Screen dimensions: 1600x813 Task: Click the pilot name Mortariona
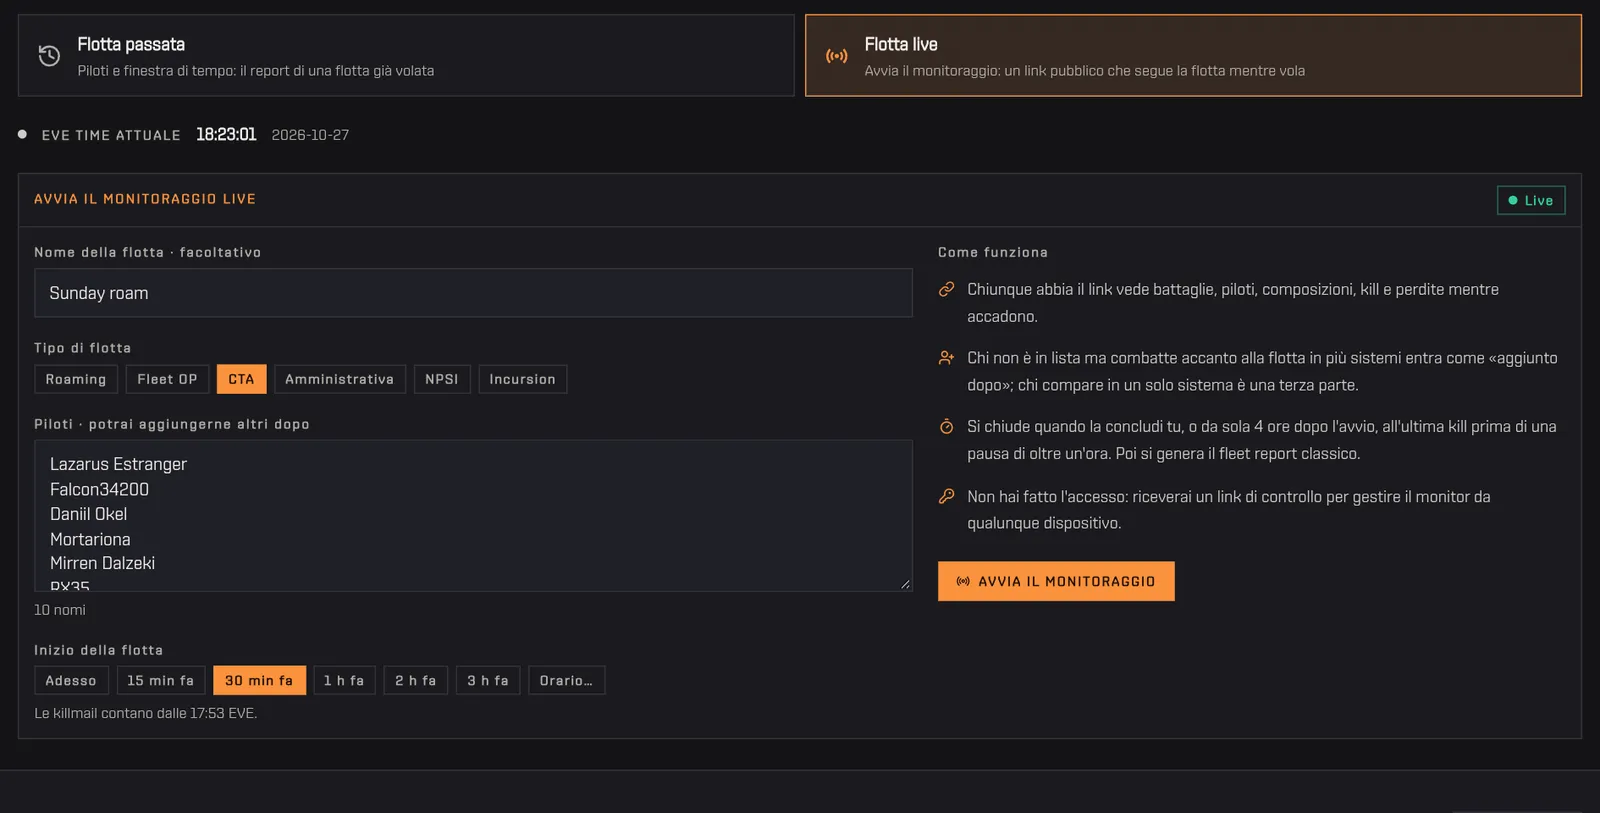pos(90,539)
